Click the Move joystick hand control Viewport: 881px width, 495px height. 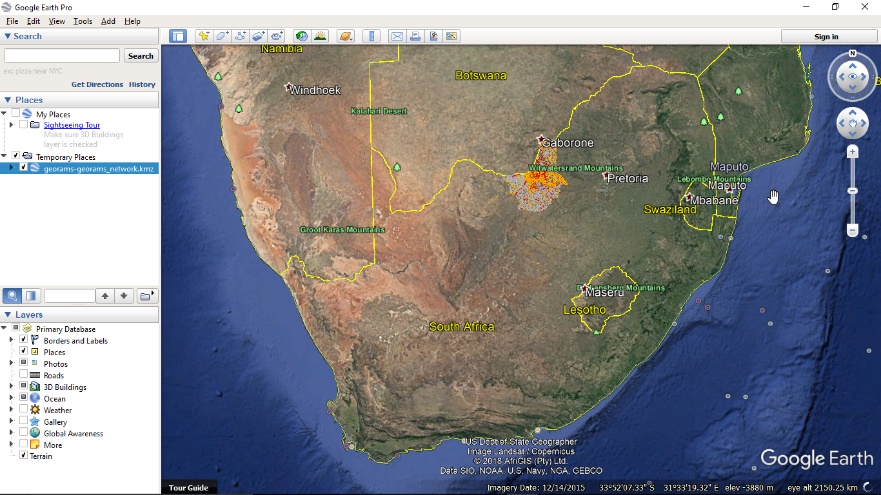click(x=852, y=124)
